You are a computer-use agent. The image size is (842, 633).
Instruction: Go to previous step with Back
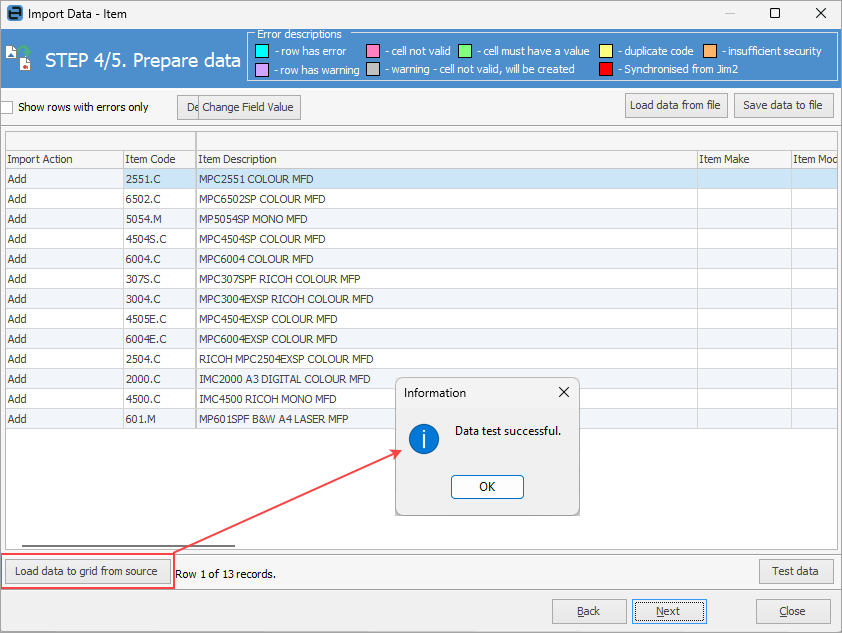coord(589,612)
